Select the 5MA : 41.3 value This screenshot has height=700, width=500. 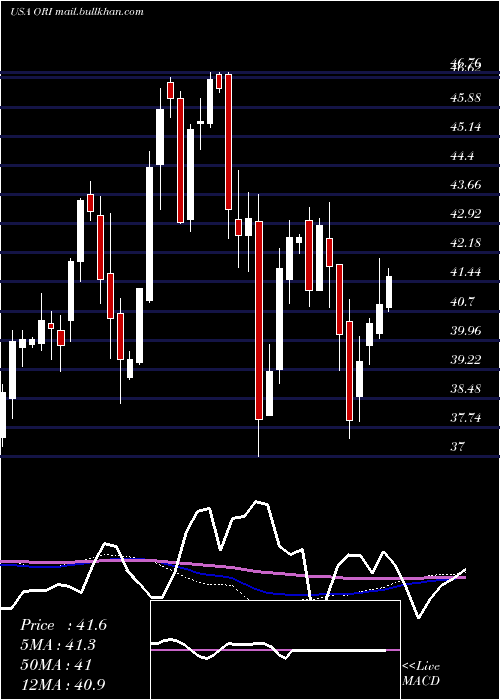(58, 645)
